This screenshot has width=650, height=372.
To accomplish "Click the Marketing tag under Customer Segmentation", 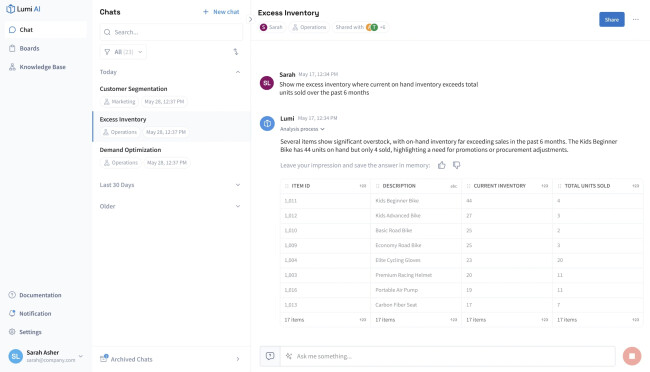I will click(x=119, y=102).
